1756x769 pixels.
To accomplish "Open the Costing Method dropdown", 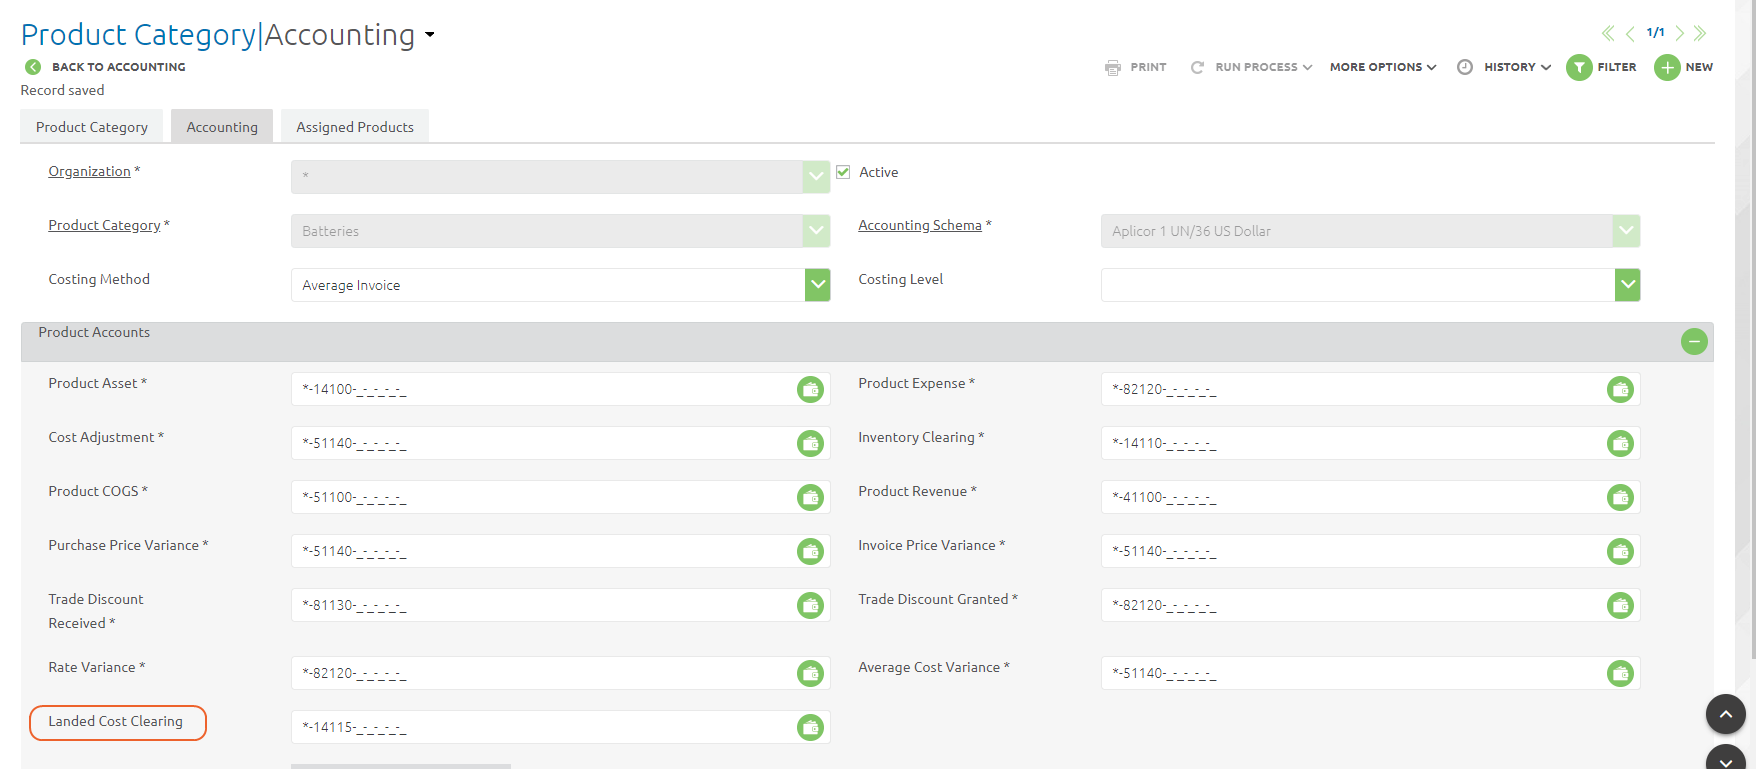I will pos(817,285).
